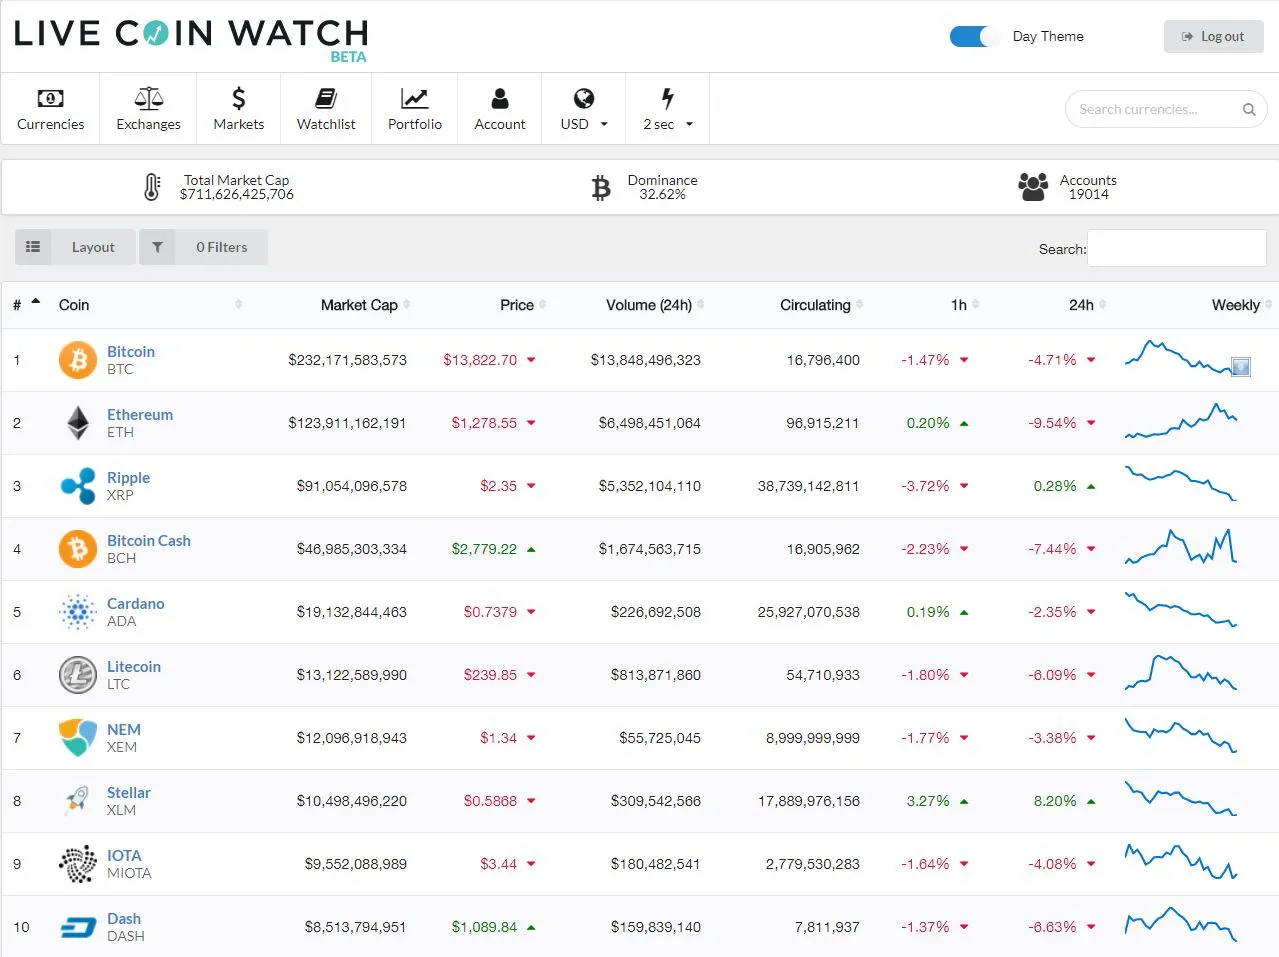Open the Layout options menu
Image resolution: width=1279 pixels, height=957 pixels.
(75, 247)
